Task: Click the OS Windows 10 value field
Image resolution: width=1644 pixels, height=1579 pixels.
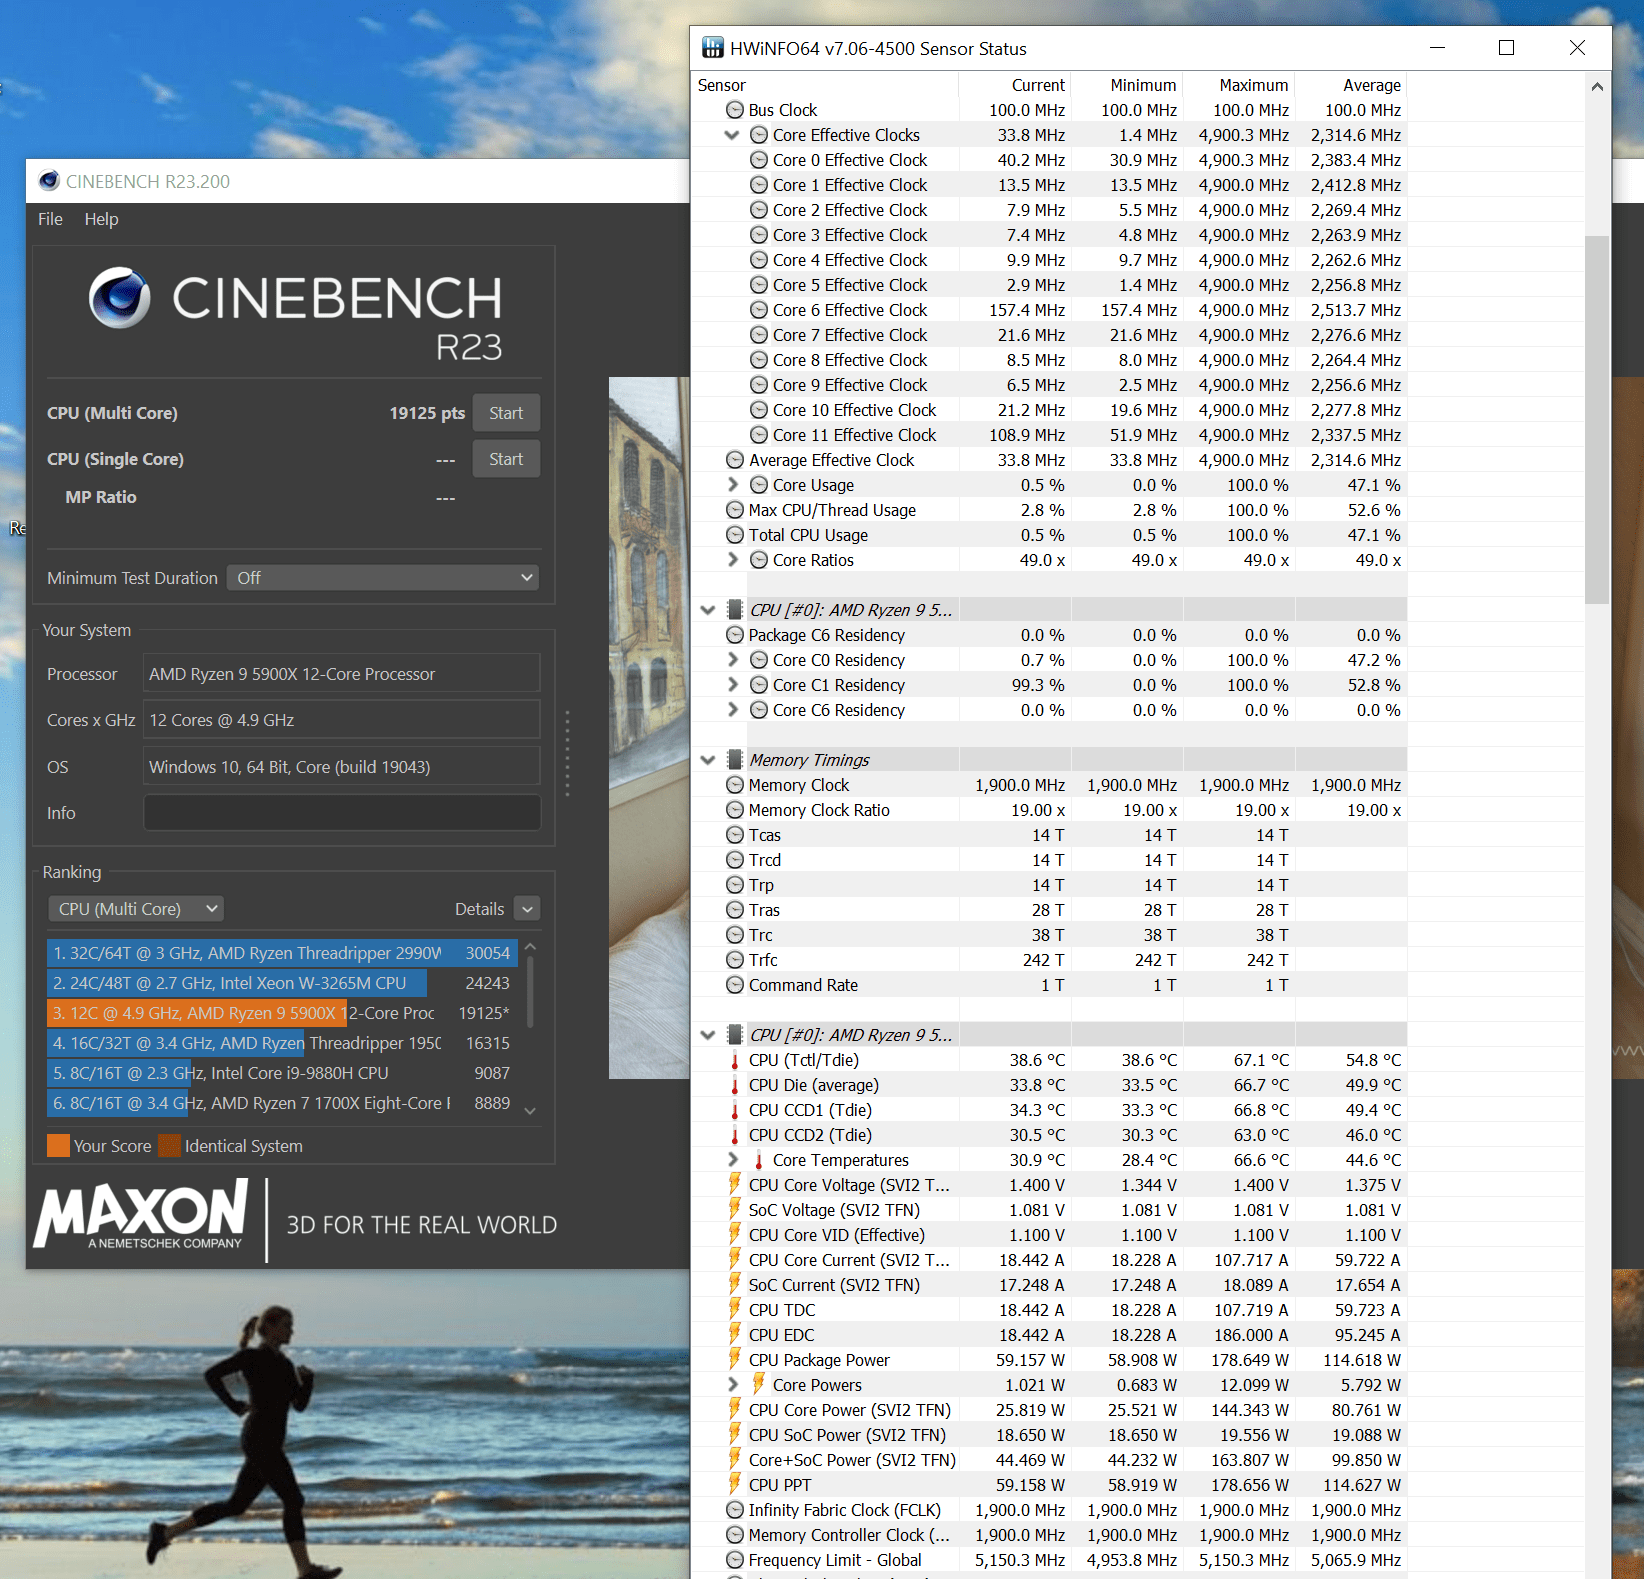Action: coord(342,767)
